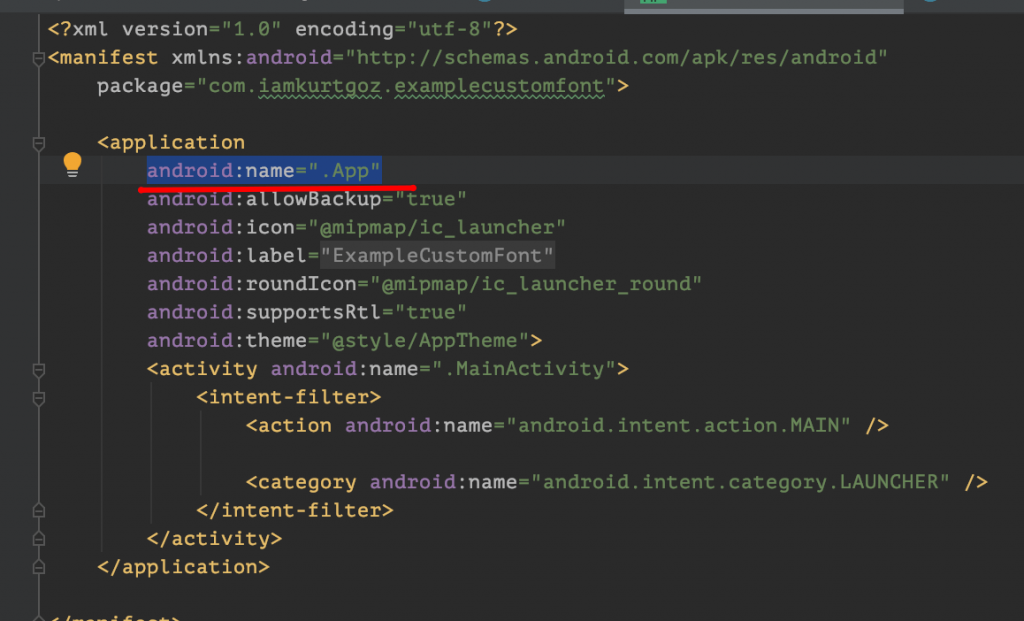Viewport: 1024px width, 621px height.
Task: Click the xml version "1.0" value
Action: 251,29
